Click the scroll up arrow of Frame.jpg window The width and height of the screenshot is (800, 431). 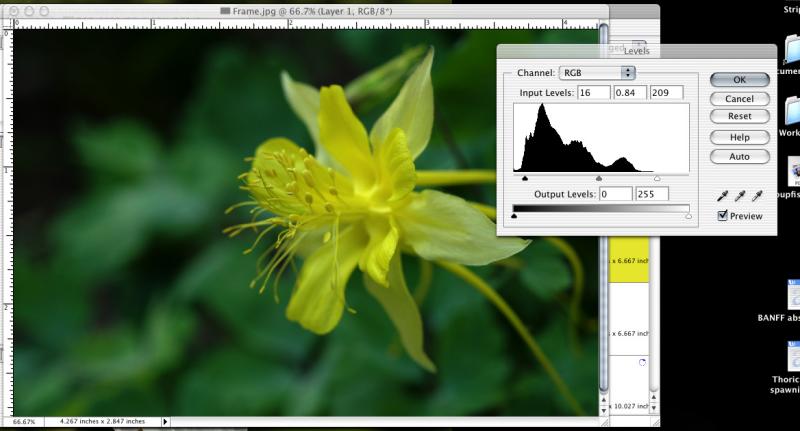pos(604,400)
